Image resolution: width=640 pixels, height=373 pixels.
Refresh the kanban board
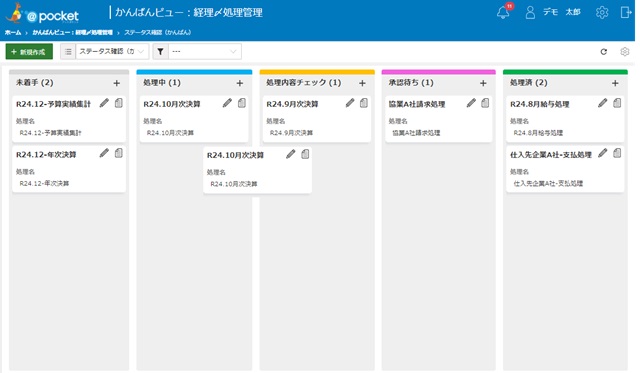(604, 52)
